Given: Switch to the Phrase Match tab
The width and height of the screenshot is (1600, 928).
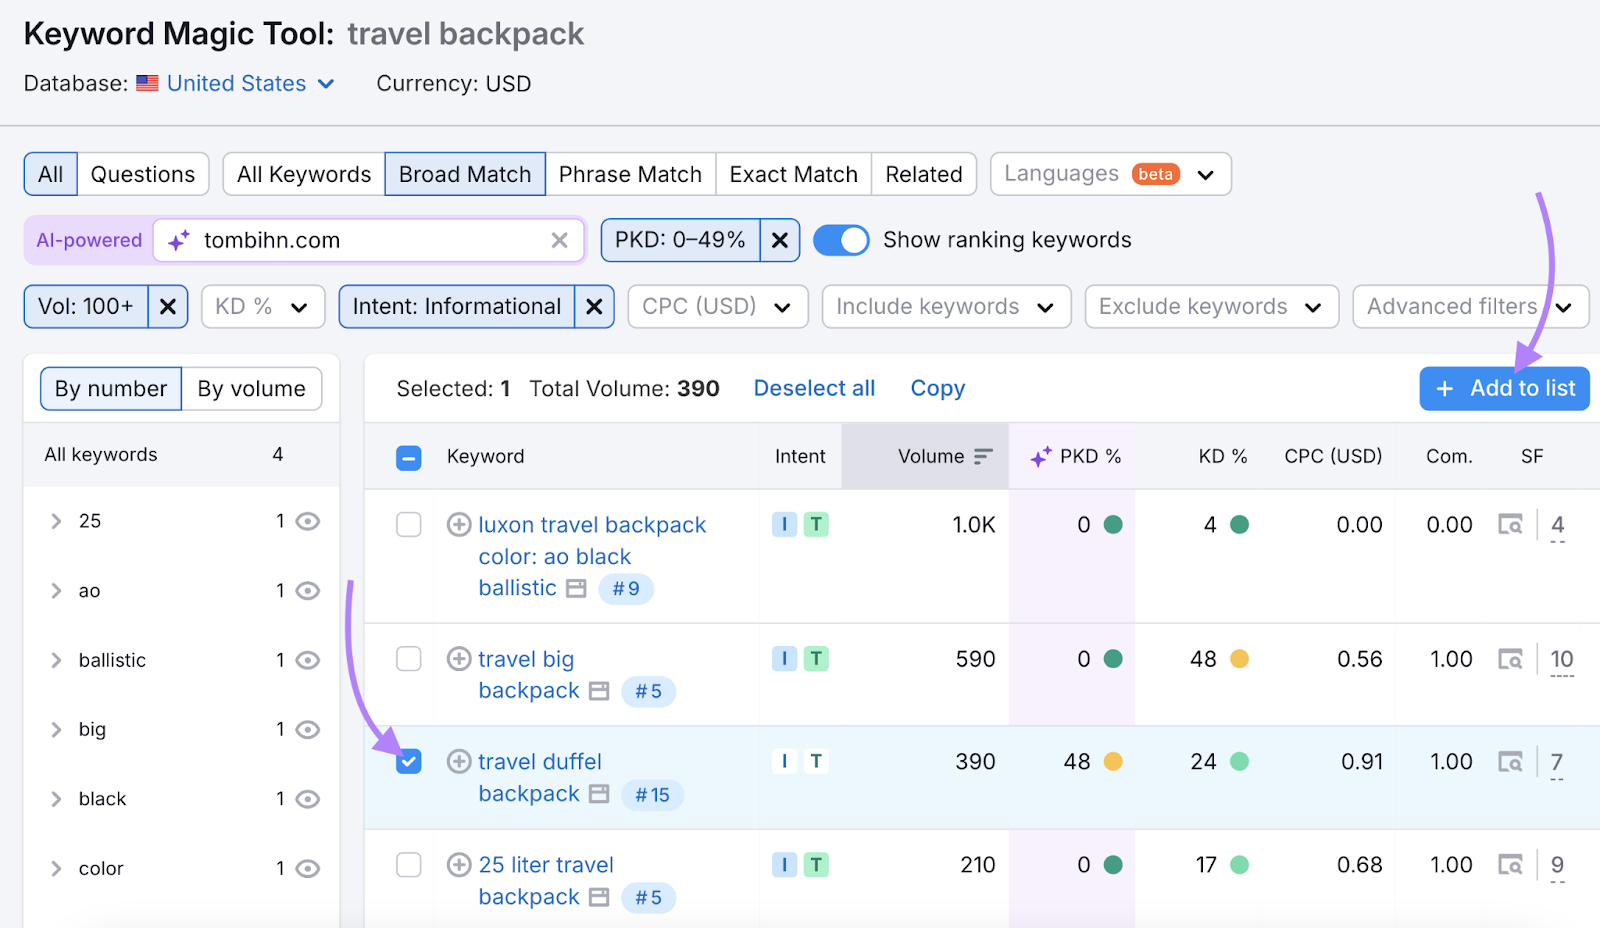Looking at the screenshot, I should [630, 174].
